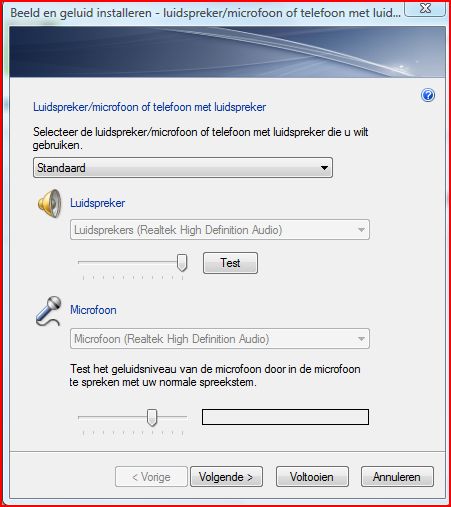This screenshot has height=507, width=451.
Task: Click the blue help question mark icon
Action: [x=428, y=95]
